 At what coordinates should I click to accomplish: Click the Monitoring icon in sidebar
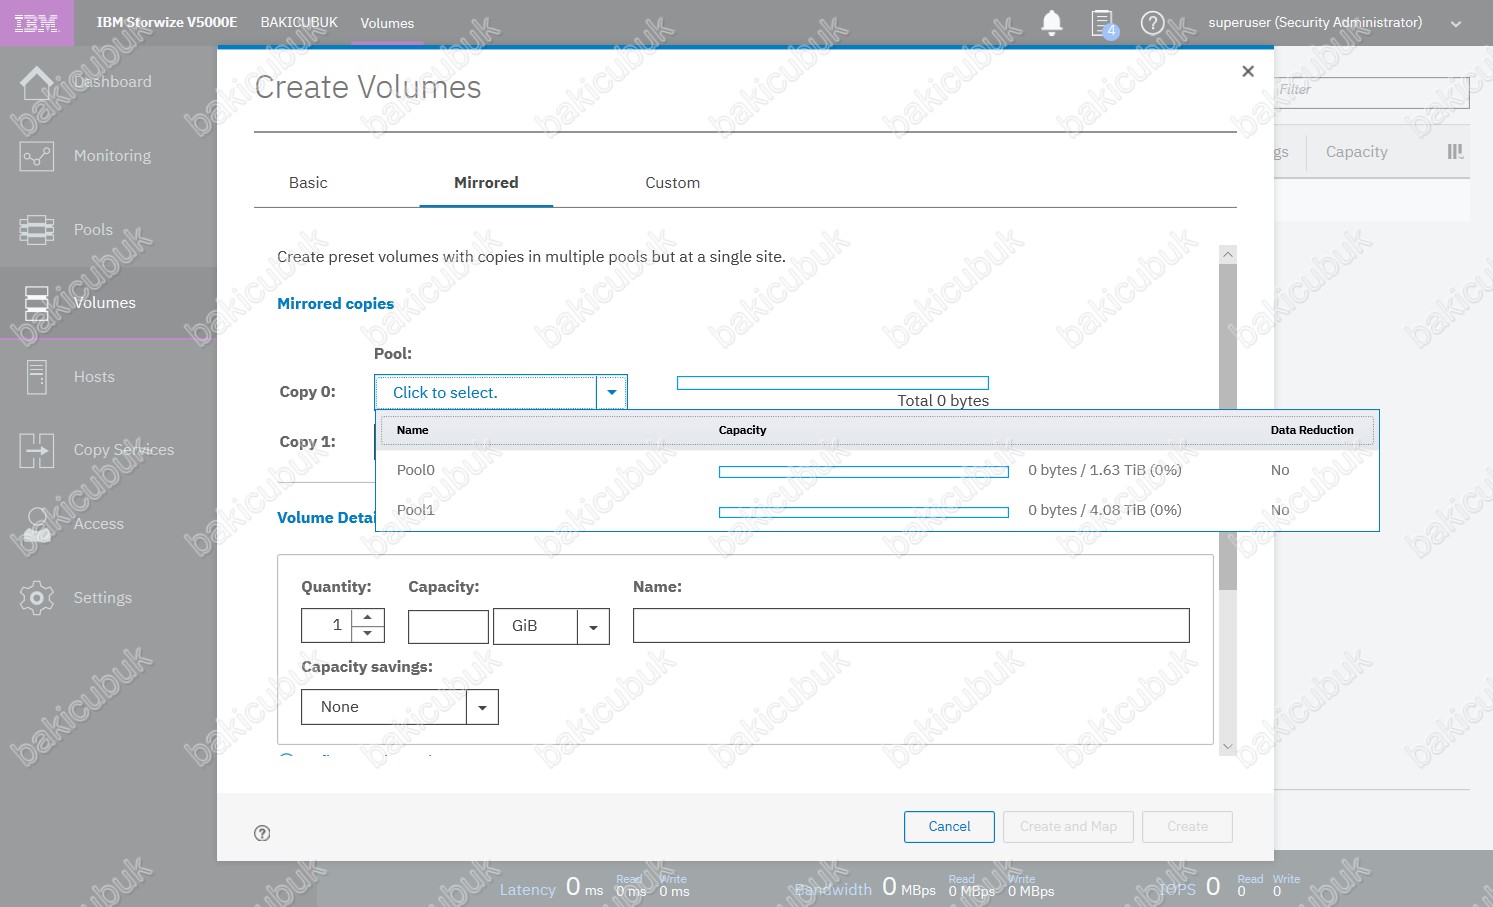pyautogui.click(x=37, y=156)
